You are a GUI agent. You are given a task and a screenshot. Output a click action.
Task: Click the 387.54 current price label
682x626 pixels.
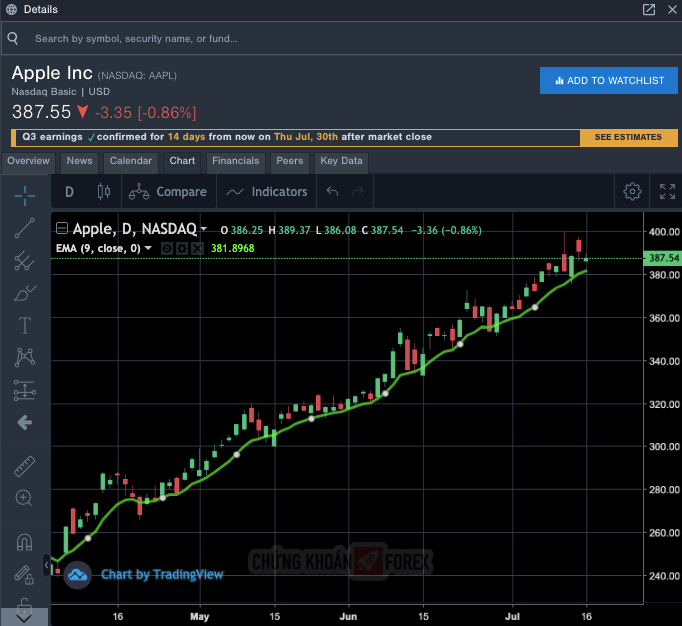(x=662, y=258)
